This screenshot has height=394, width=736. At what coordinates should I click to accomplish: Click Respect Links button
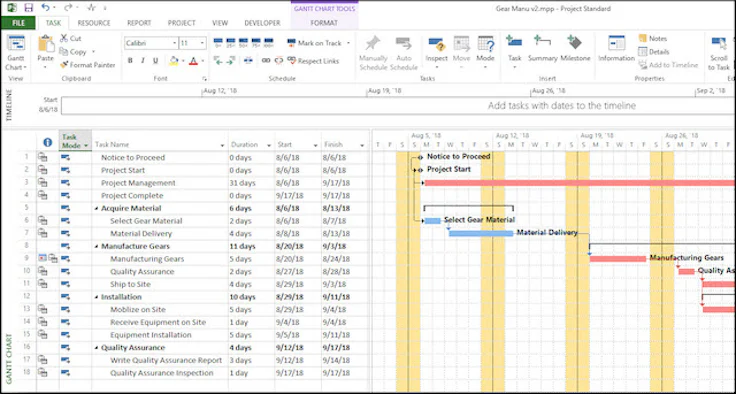tap(313, 61)
